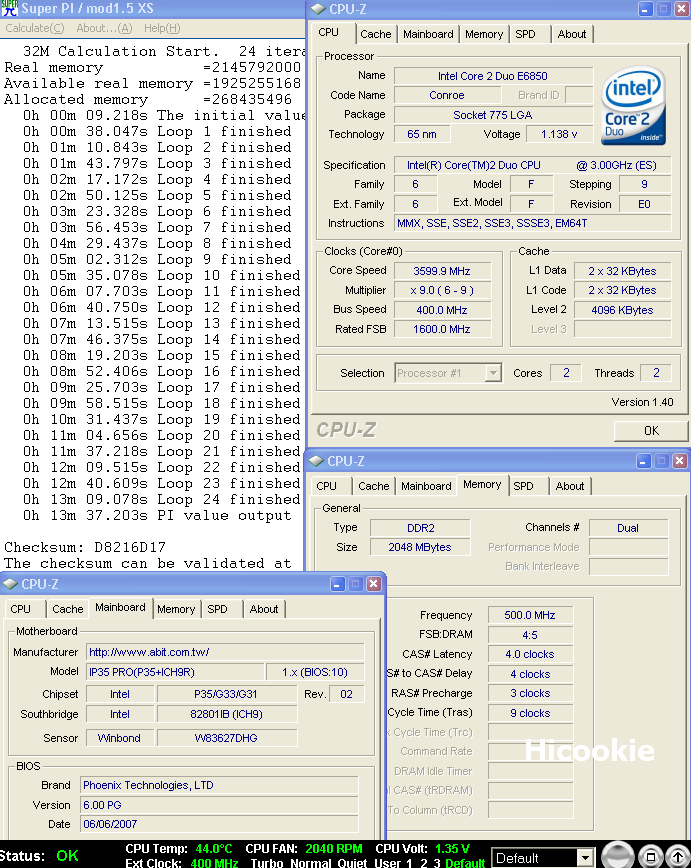Switch to the Memory tab in the top CPU-Z window
Screen dimensions: 691x868
(484, 34)
